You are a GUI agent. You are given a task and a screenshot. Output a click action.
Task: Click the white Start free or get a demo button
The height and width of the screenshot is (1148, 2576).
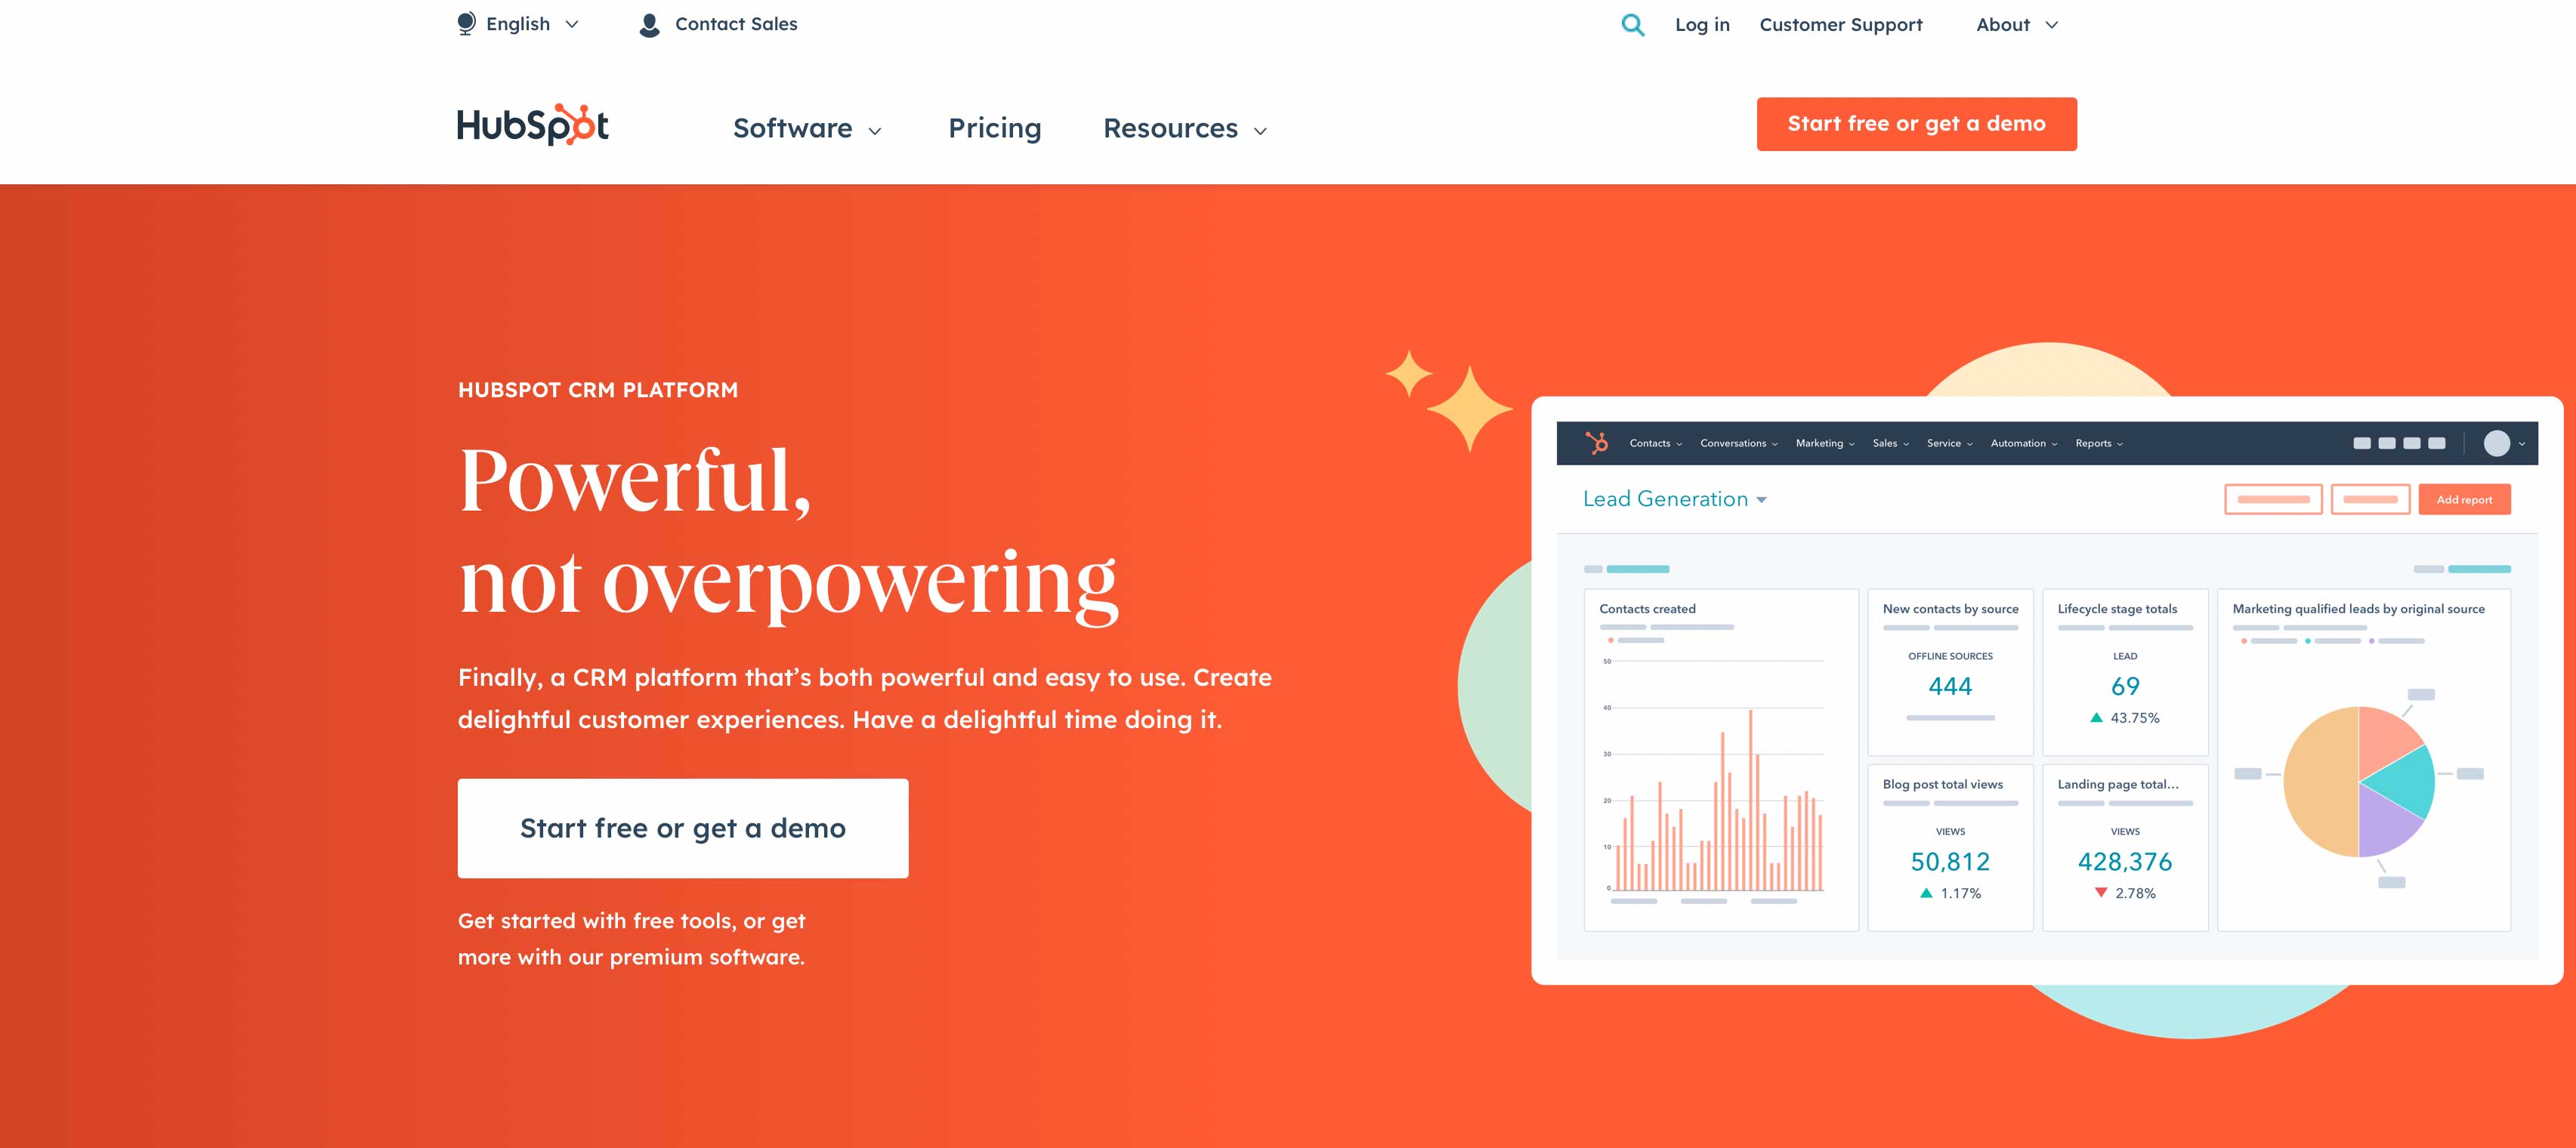click(684, 828)
